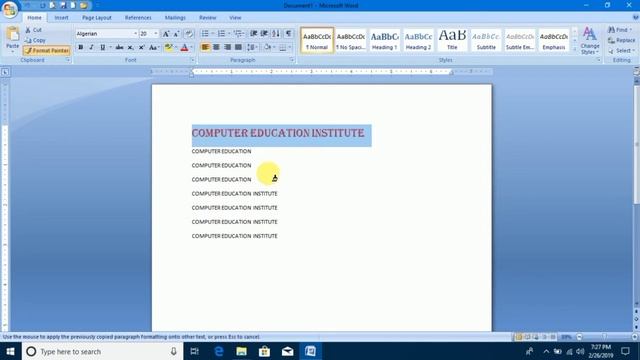Open Line Spacing dropdown
Image resolution: width=640 pixels, height=360 pixels.
[x=252, y=47]
